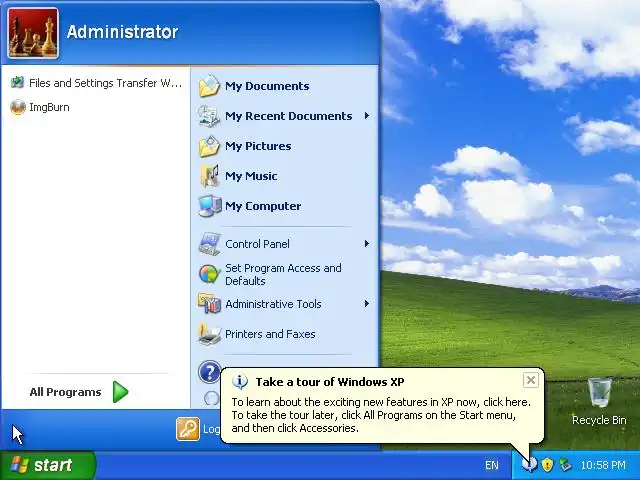Open the My Pictures folder icon
Screen dimensions: 640x480
[x=209, y=146]
